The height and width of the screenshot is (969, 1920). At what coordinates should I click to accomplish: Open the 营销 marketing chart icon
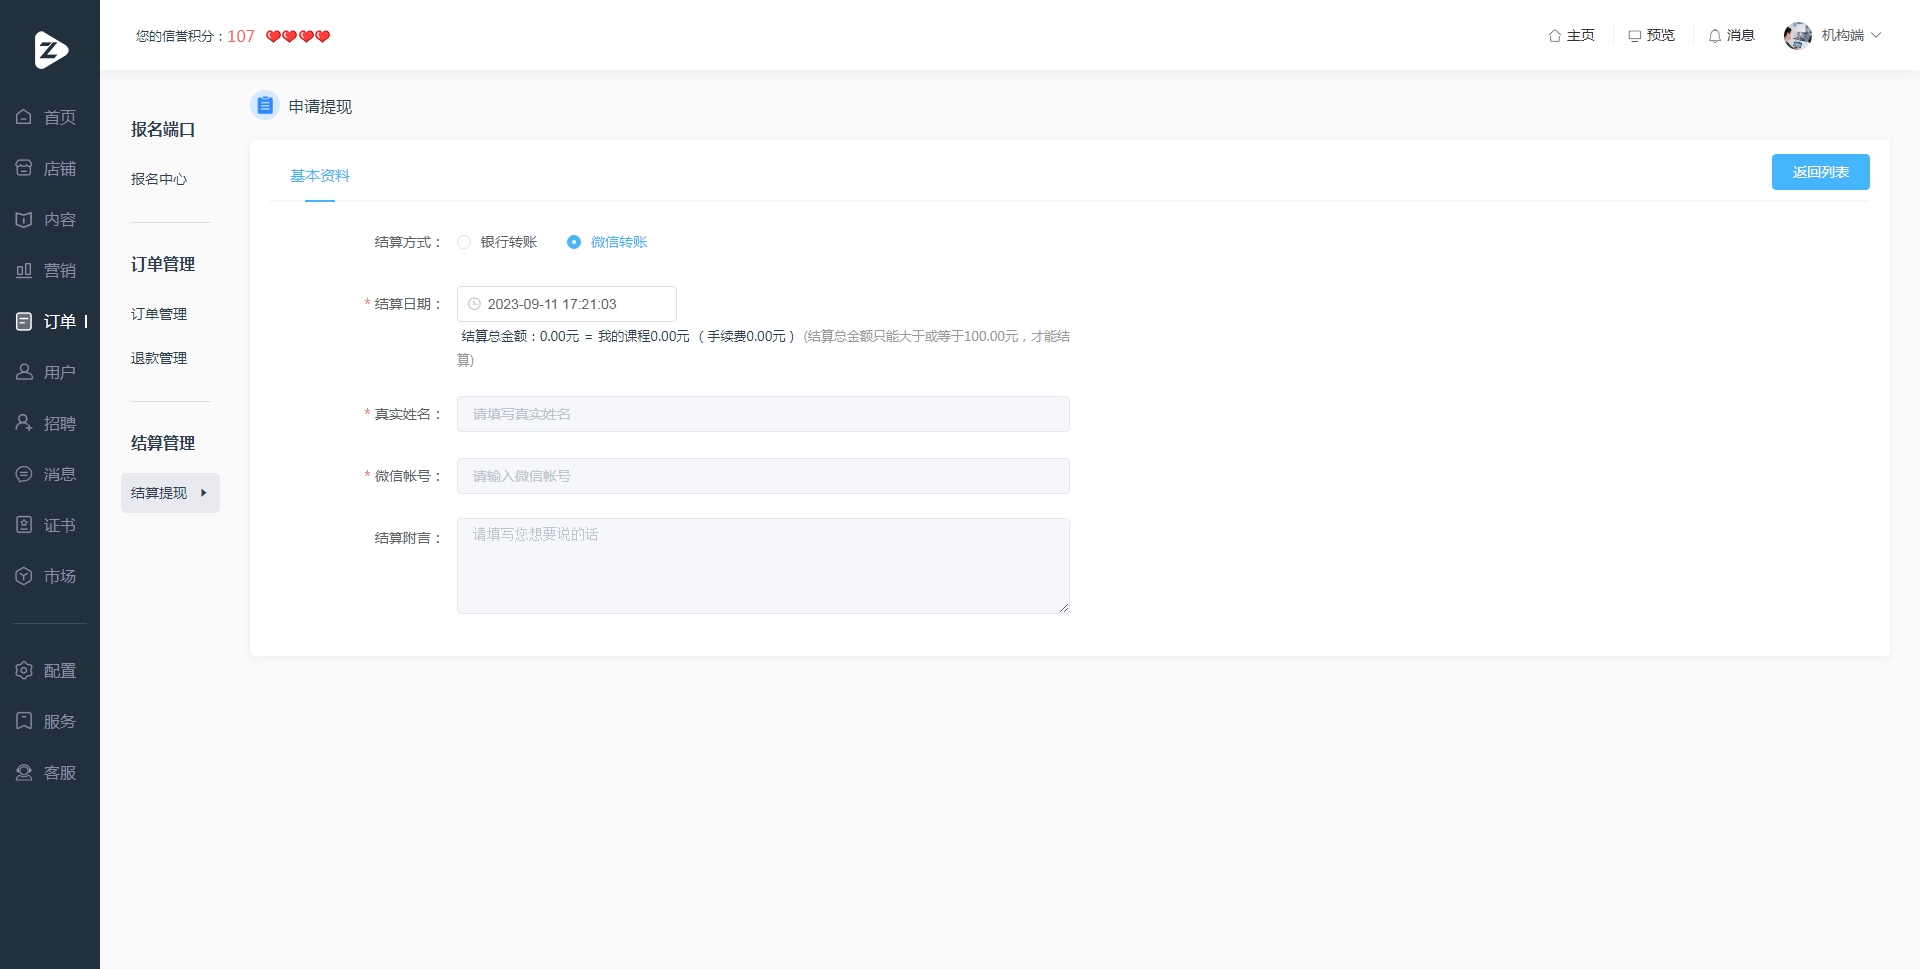tap(24, 270)
